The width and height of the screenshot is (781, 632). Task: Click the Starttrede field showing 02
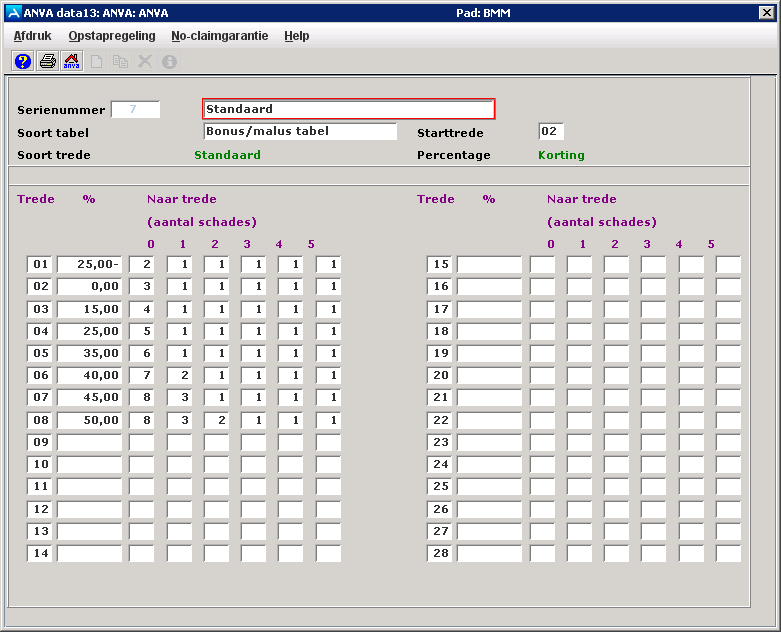551,132
